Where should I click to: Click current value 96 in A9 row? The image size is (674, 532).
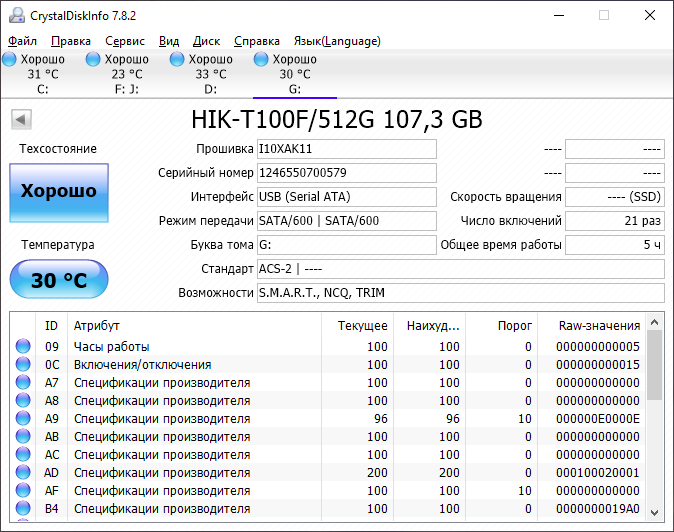click(x=380, y=419)
